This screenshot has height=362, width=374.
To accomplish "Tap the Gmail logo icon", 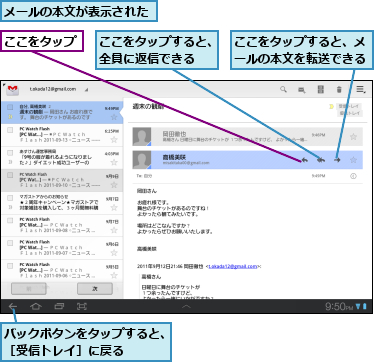I will click(x=13, y=90).
